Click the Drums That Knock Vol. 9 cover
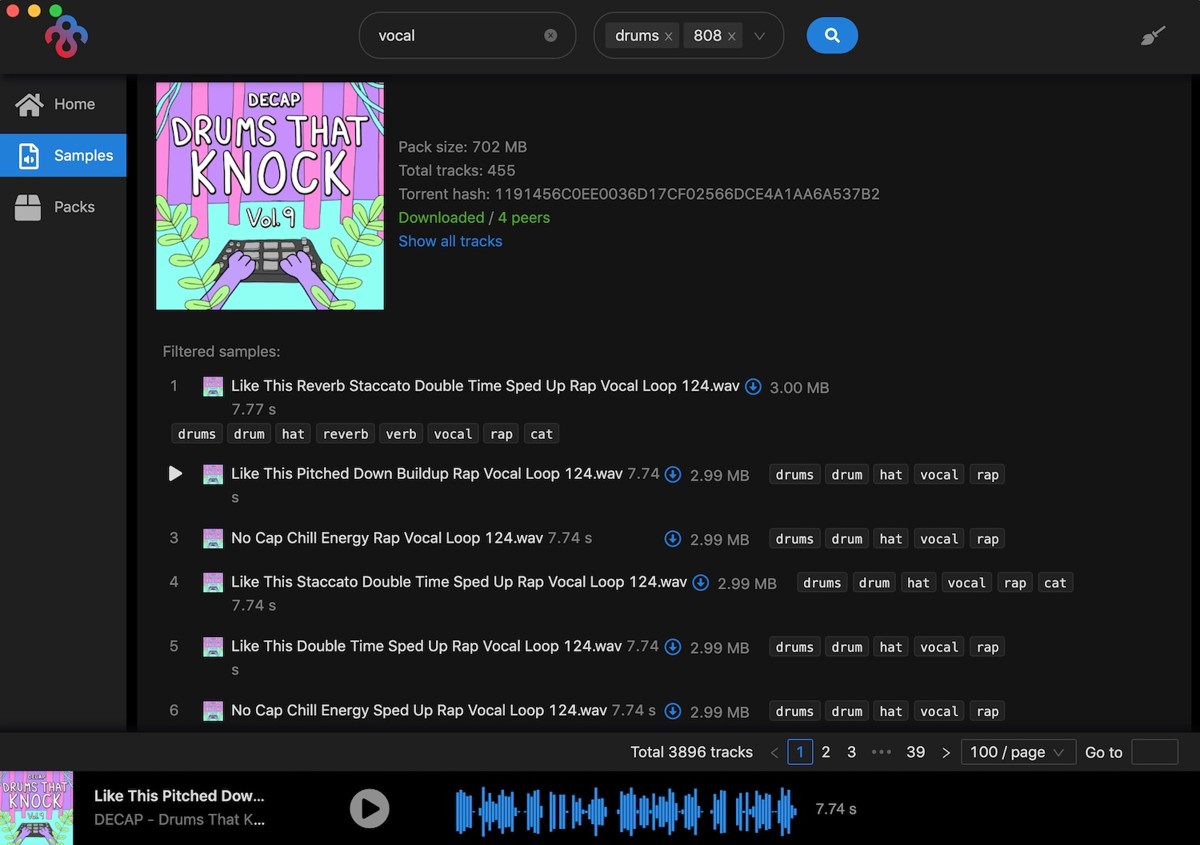 tap(270, 196)
